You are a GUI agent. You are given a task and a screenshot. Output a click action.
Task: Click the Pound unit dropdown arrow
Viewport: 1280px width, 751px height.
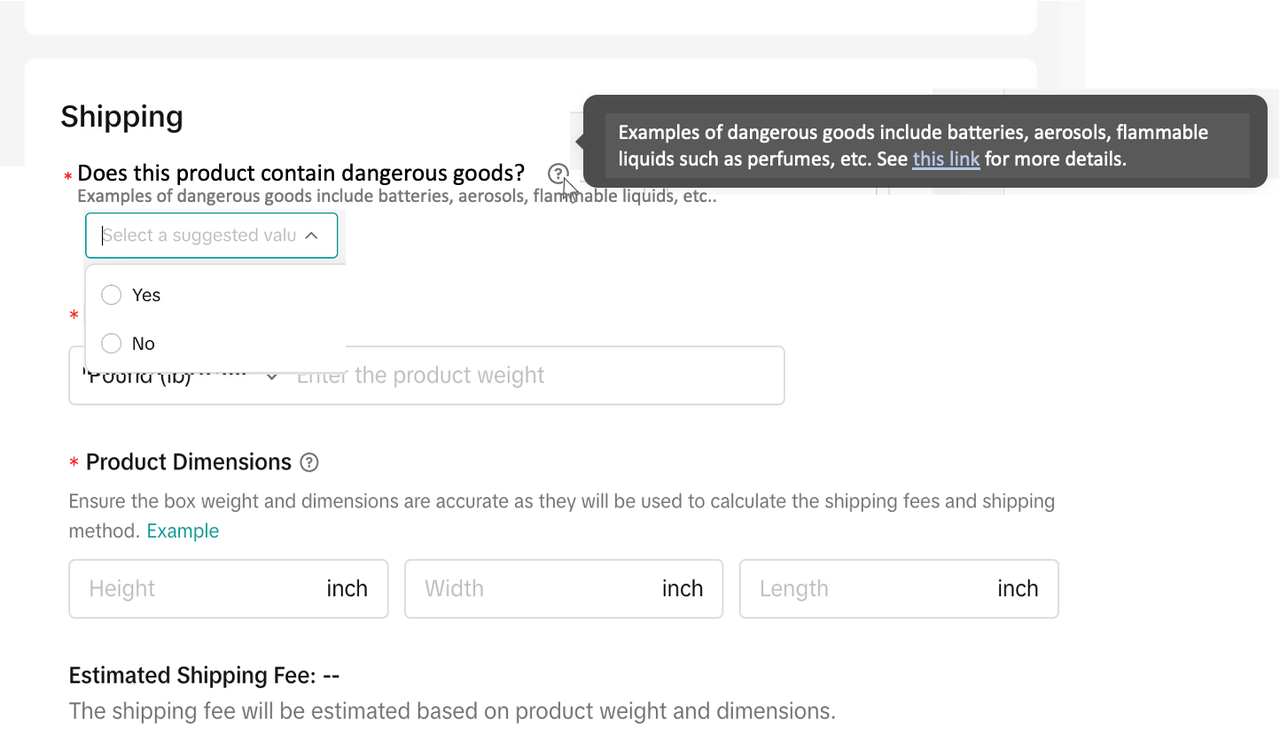(x=271, y=377)
